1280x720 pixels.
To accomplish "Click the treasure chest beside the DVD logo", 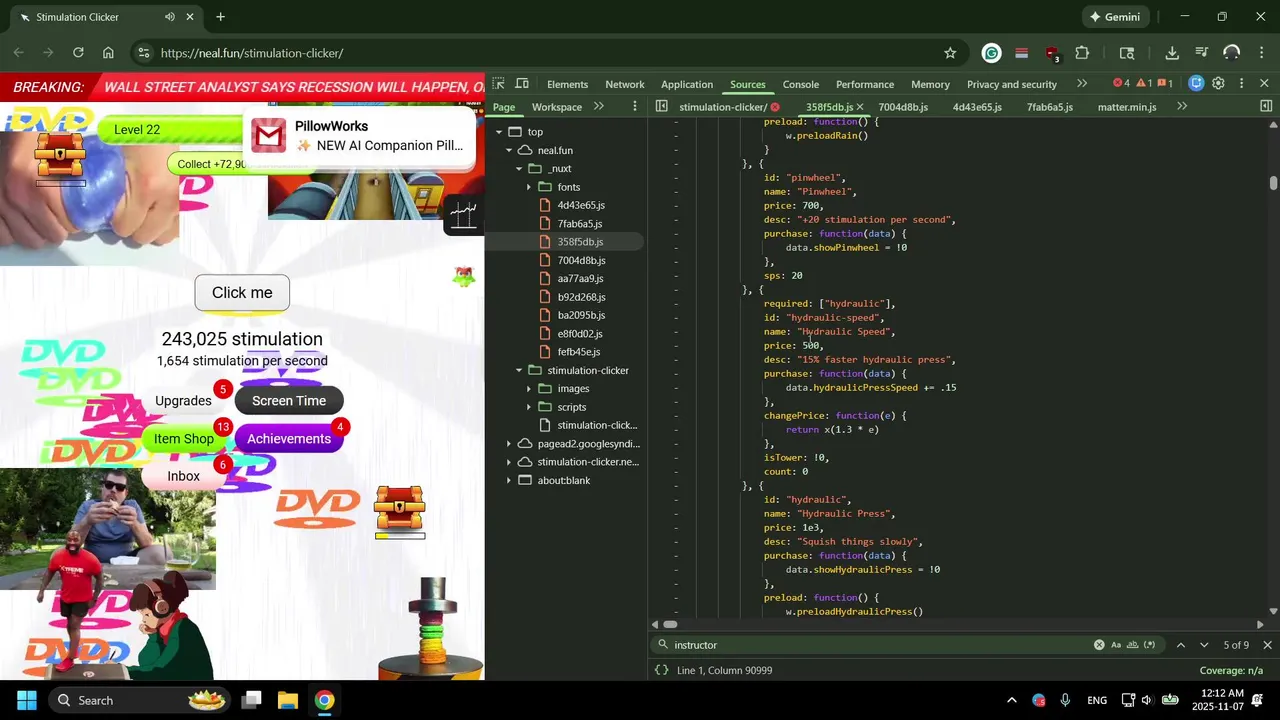I will pos(399,508).
